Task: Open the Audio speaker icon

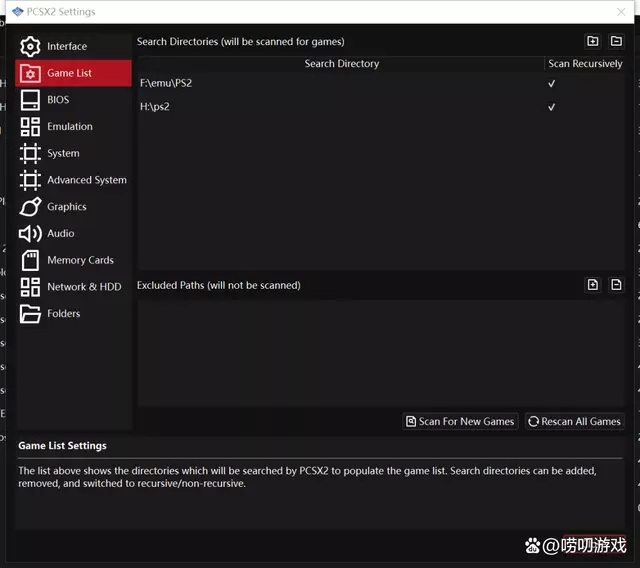Action: [x=30, y=233]
